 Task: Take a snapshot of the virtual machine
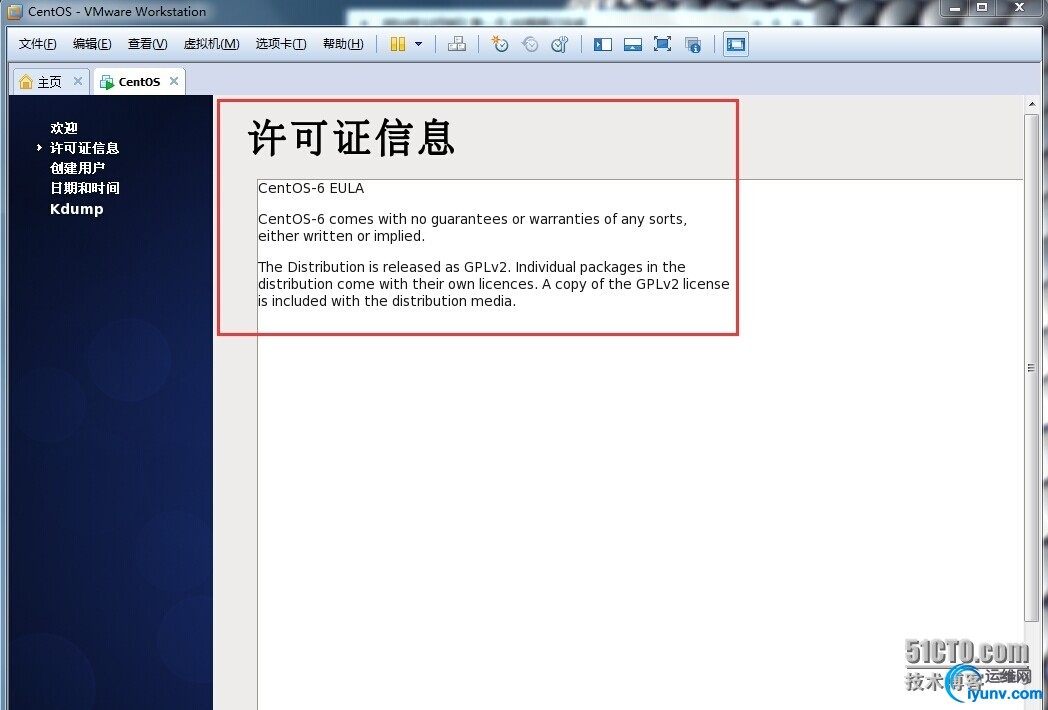(499, 44)
